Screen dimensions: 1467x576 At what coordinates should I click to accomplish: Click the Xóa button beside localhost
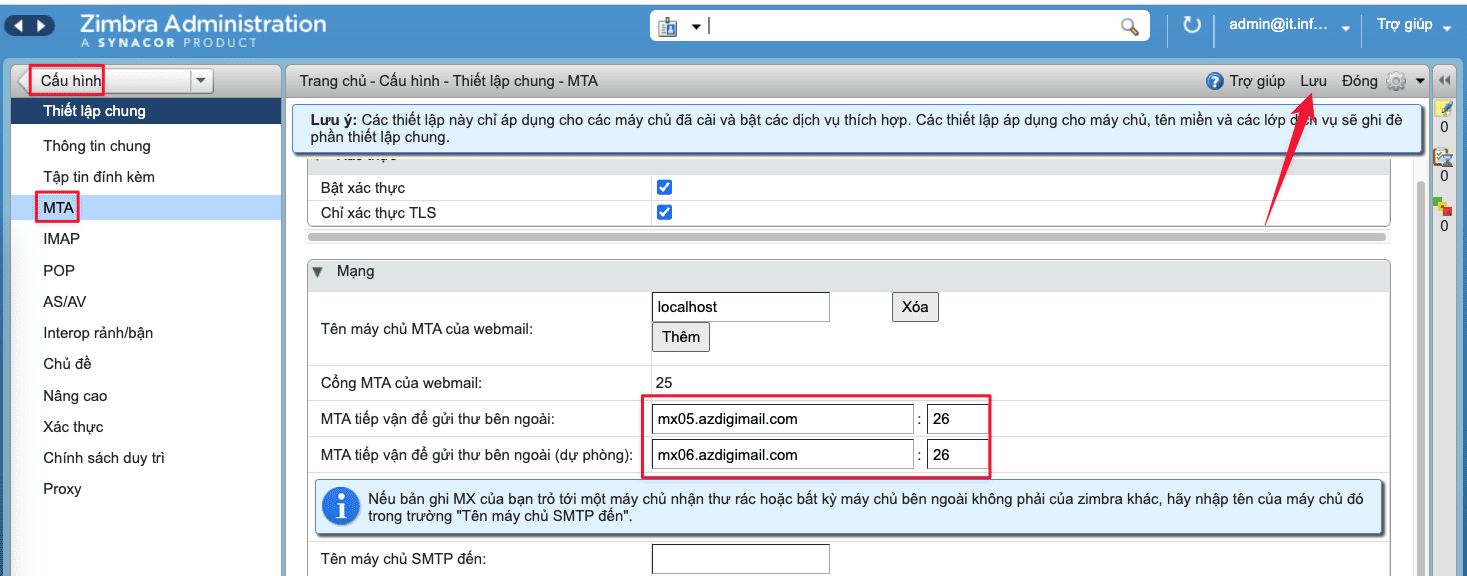(914, 307)
